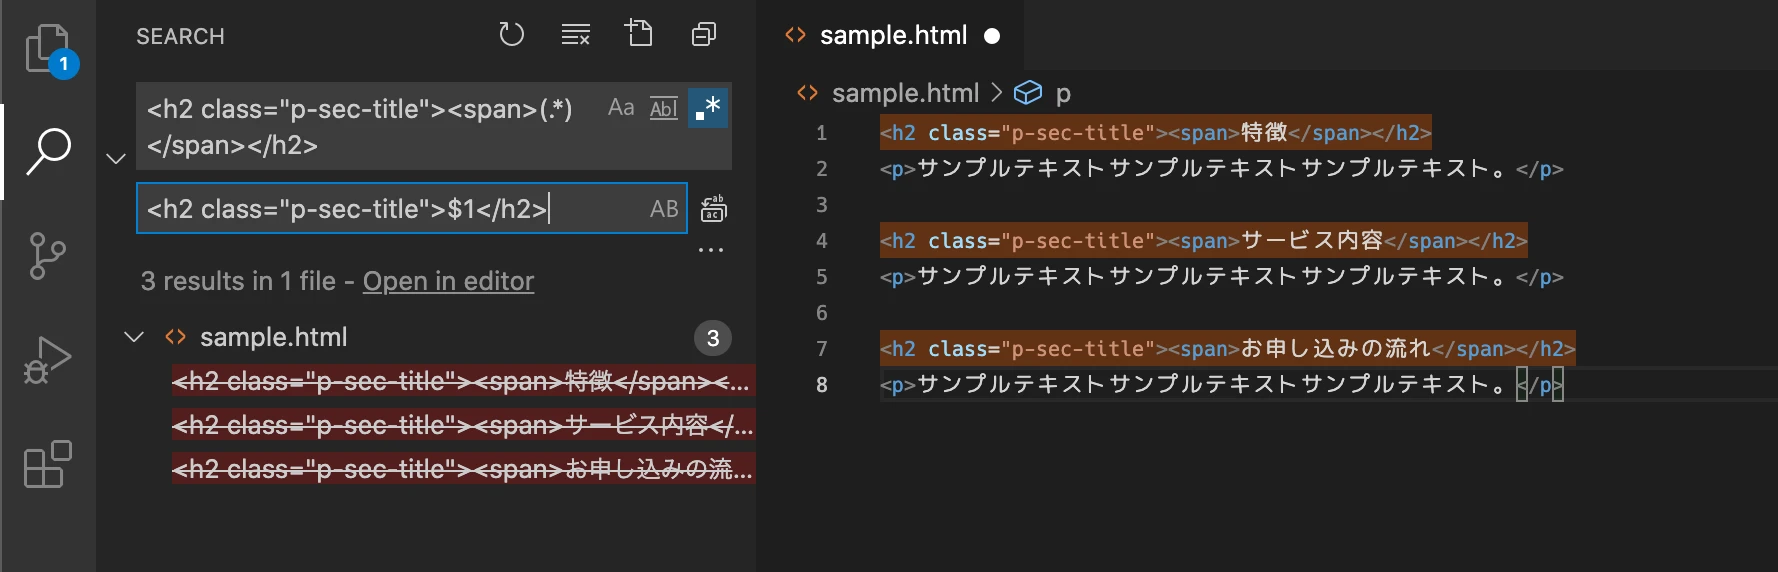The image size is (1778, 572).
Task: Toggle search details ellipsis
Action: coord(711,250)
